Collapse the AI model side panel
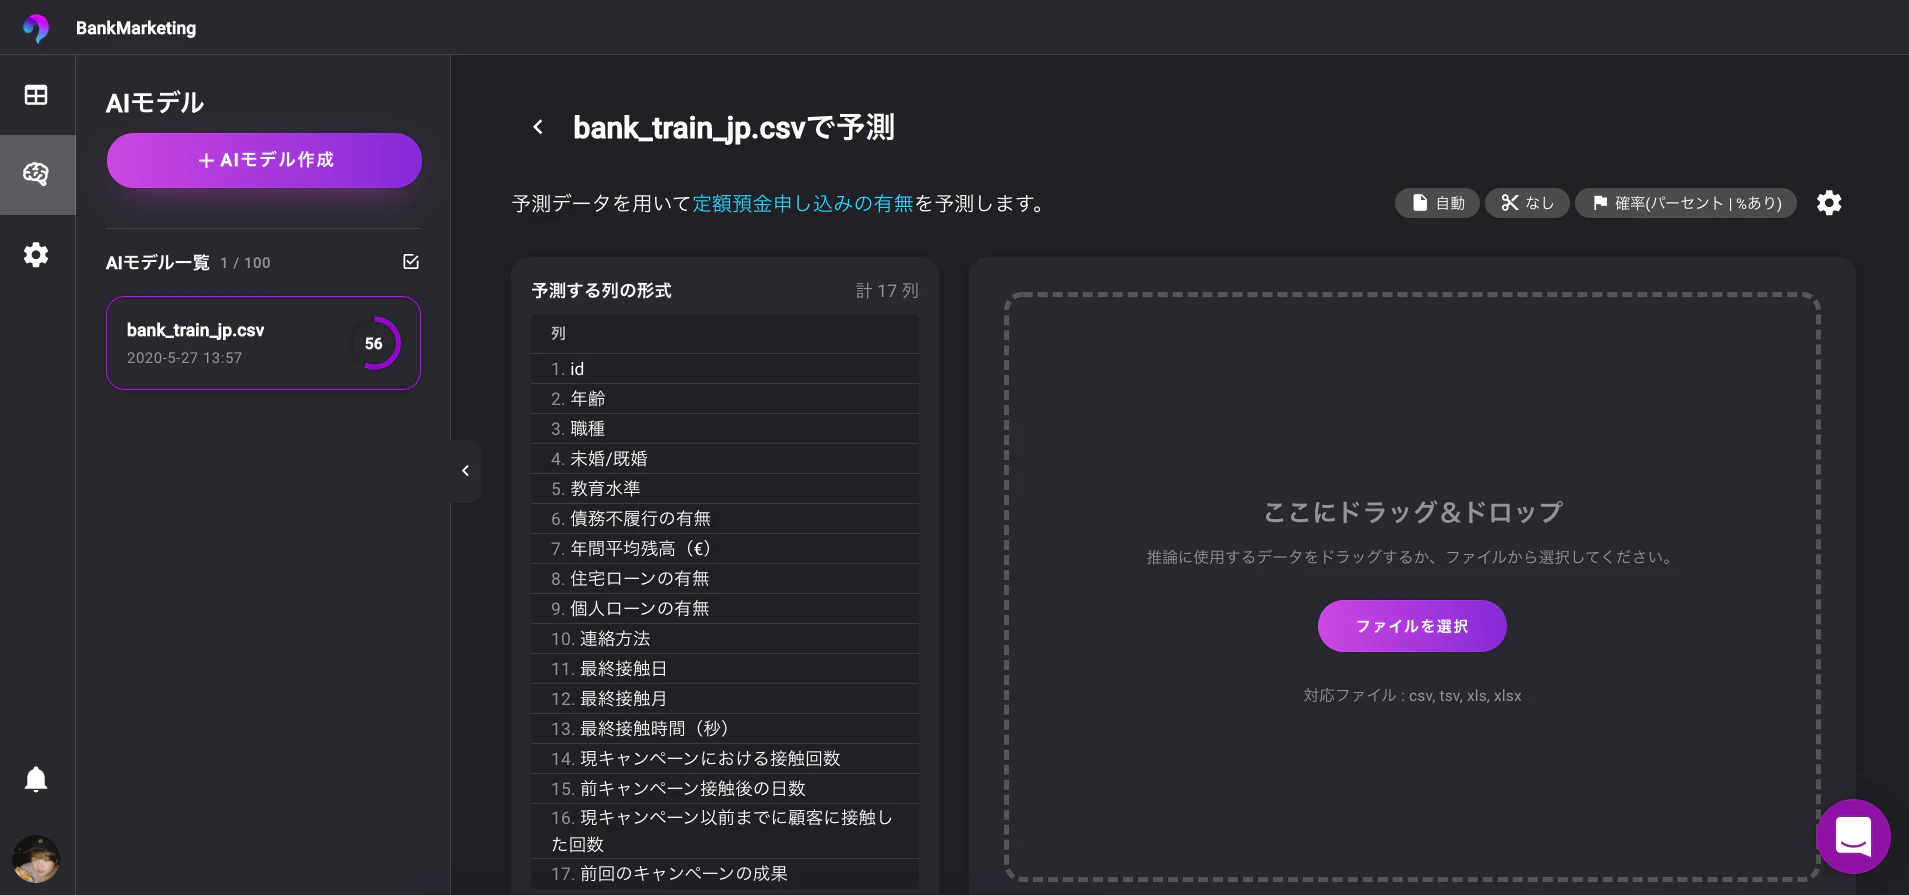The height and width of the screenshot is (895, 1909). tap(465, 471)
